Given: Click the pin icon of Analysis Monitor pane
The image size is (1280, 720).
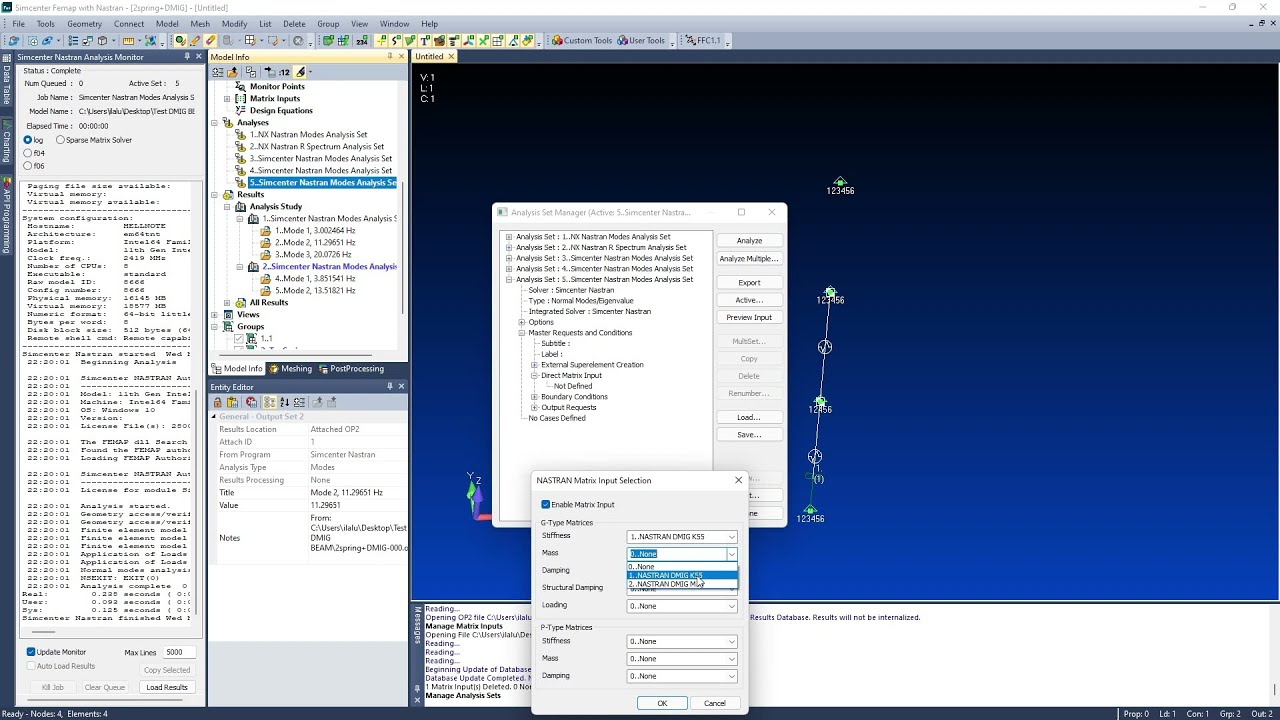Looking at the screenshot, I should pyautogui.click(x=186, y=57).
